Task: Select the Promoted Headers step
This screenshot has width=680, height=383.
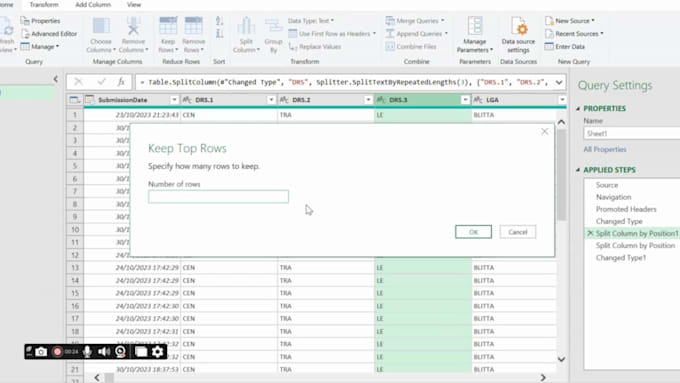Action: tap(626, 209)
